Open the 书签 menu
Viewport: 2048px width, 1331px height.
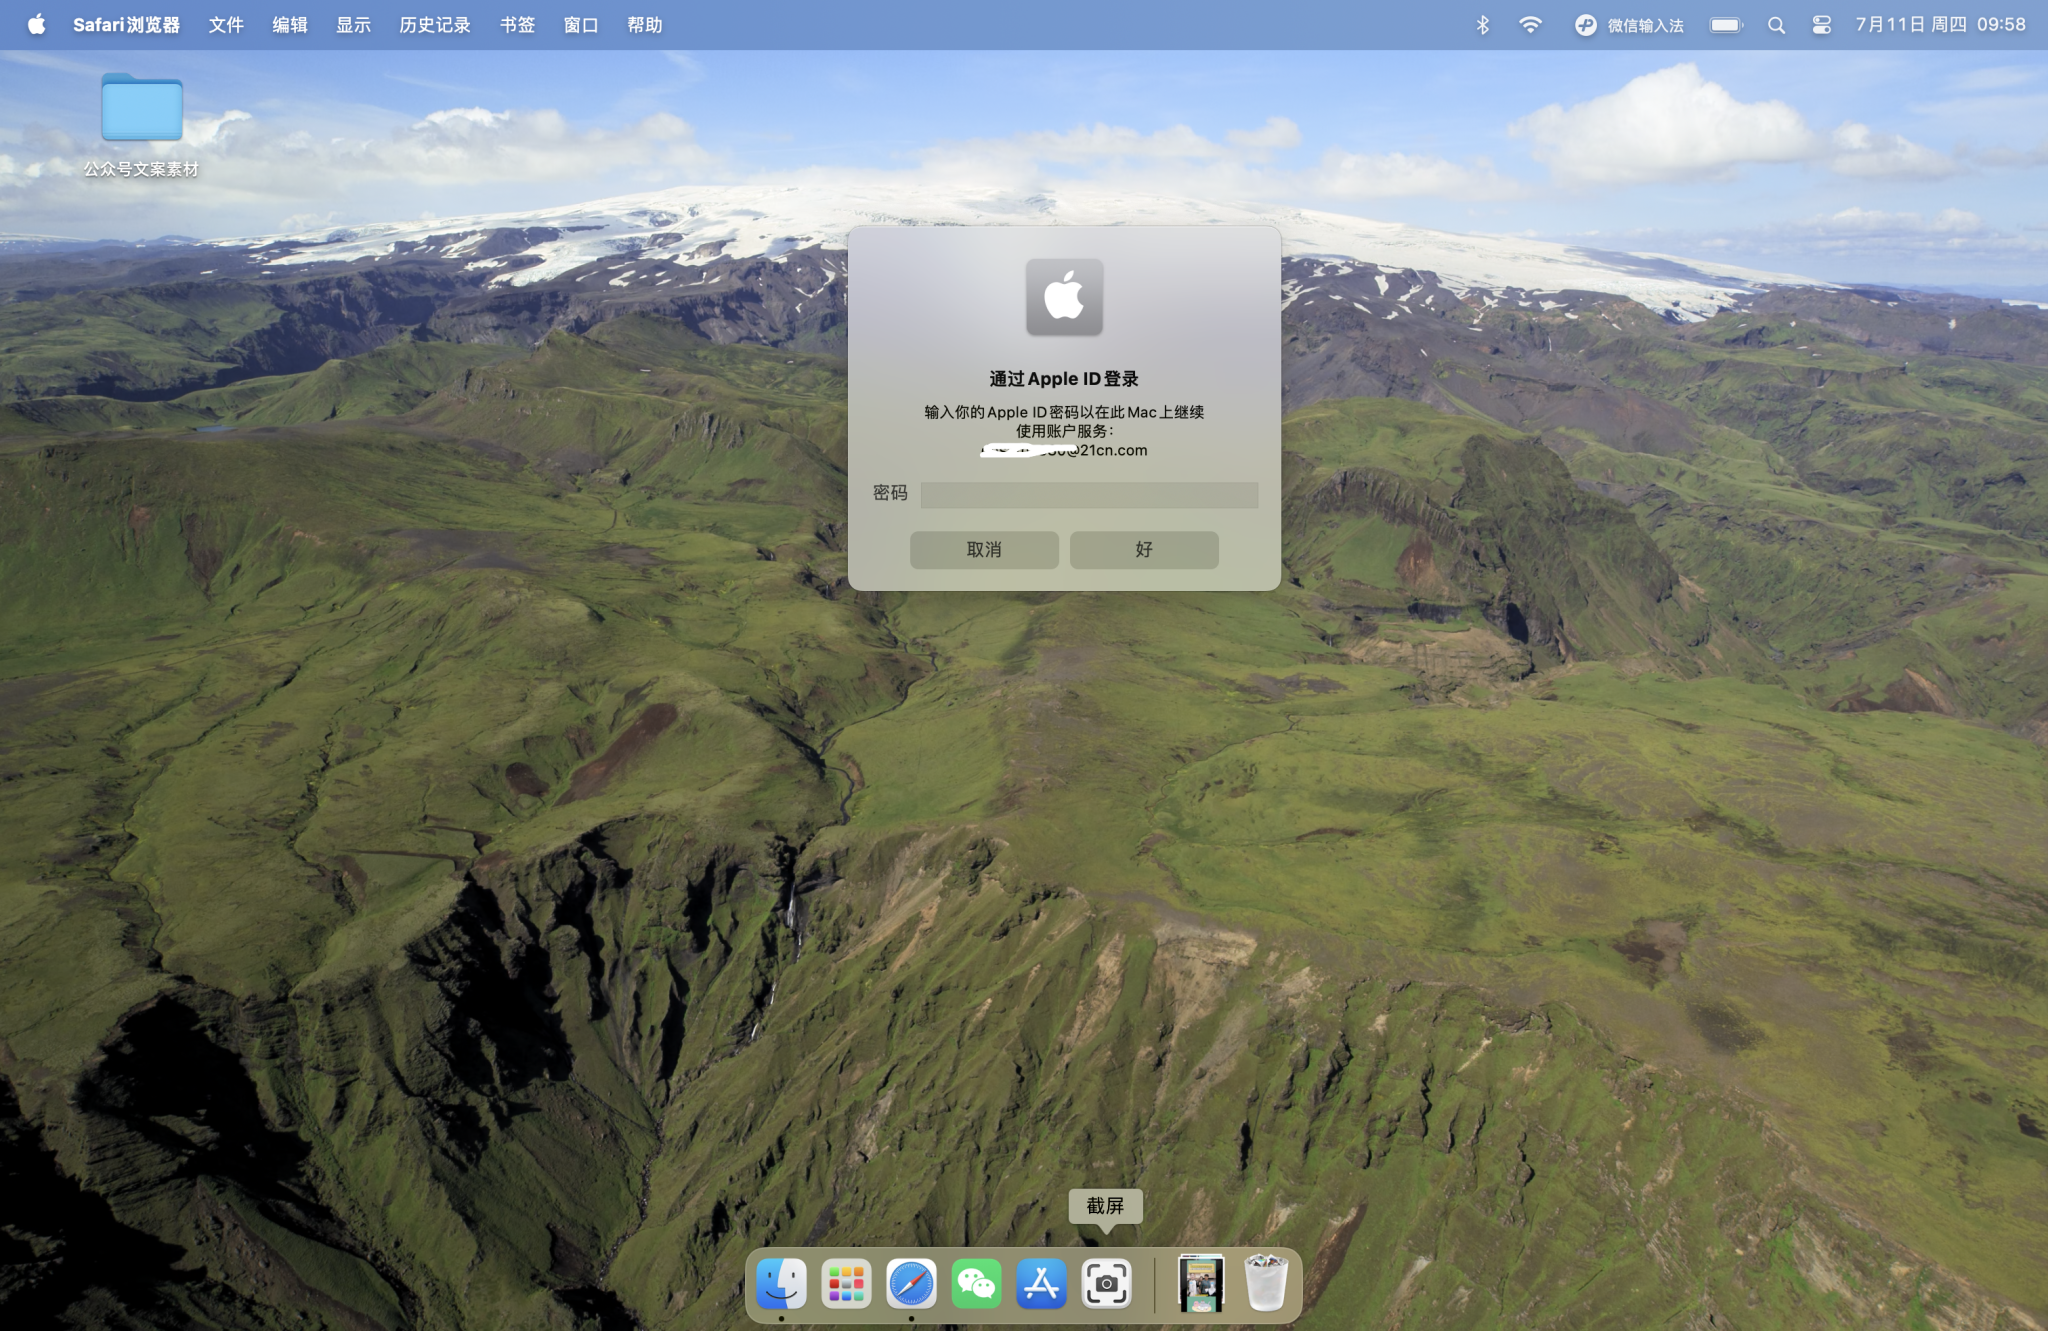[517, 25]
